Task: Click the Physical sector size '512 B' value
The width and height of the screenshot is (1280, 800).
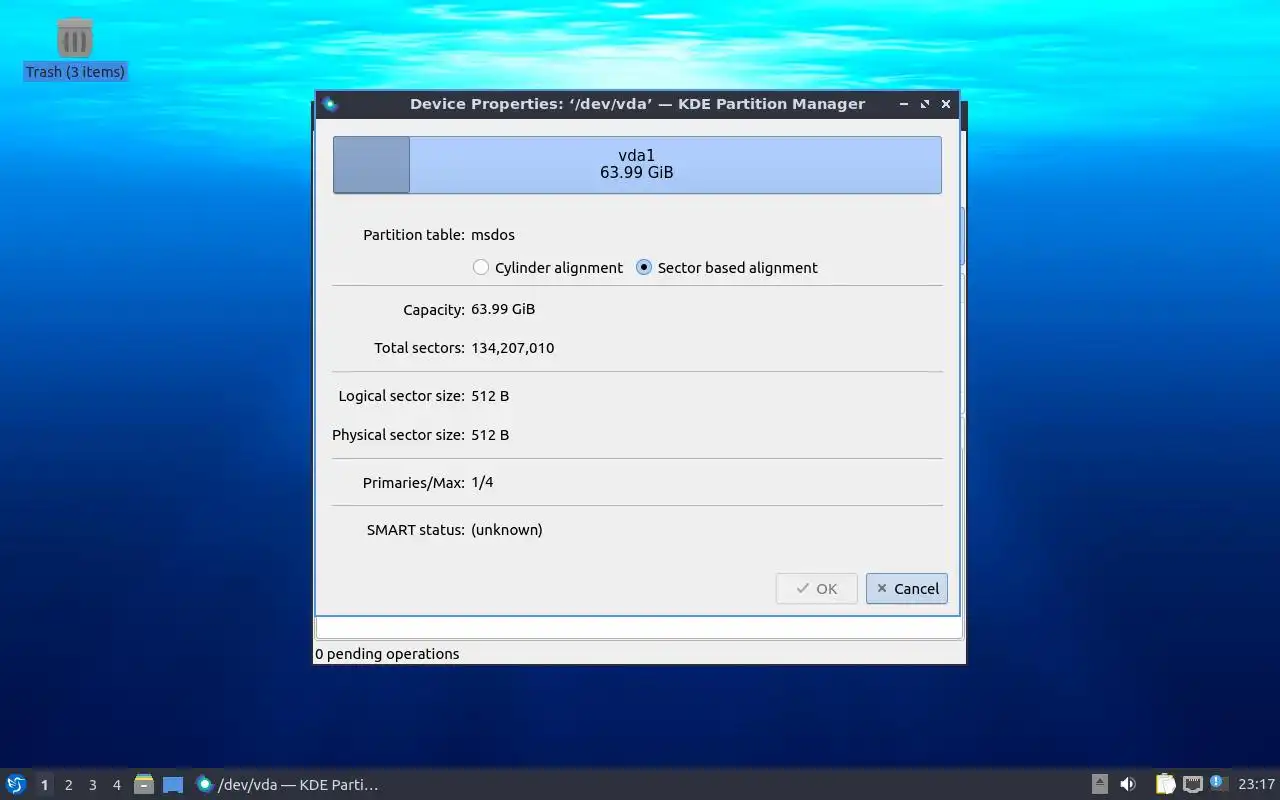Action: coord(490,435)
